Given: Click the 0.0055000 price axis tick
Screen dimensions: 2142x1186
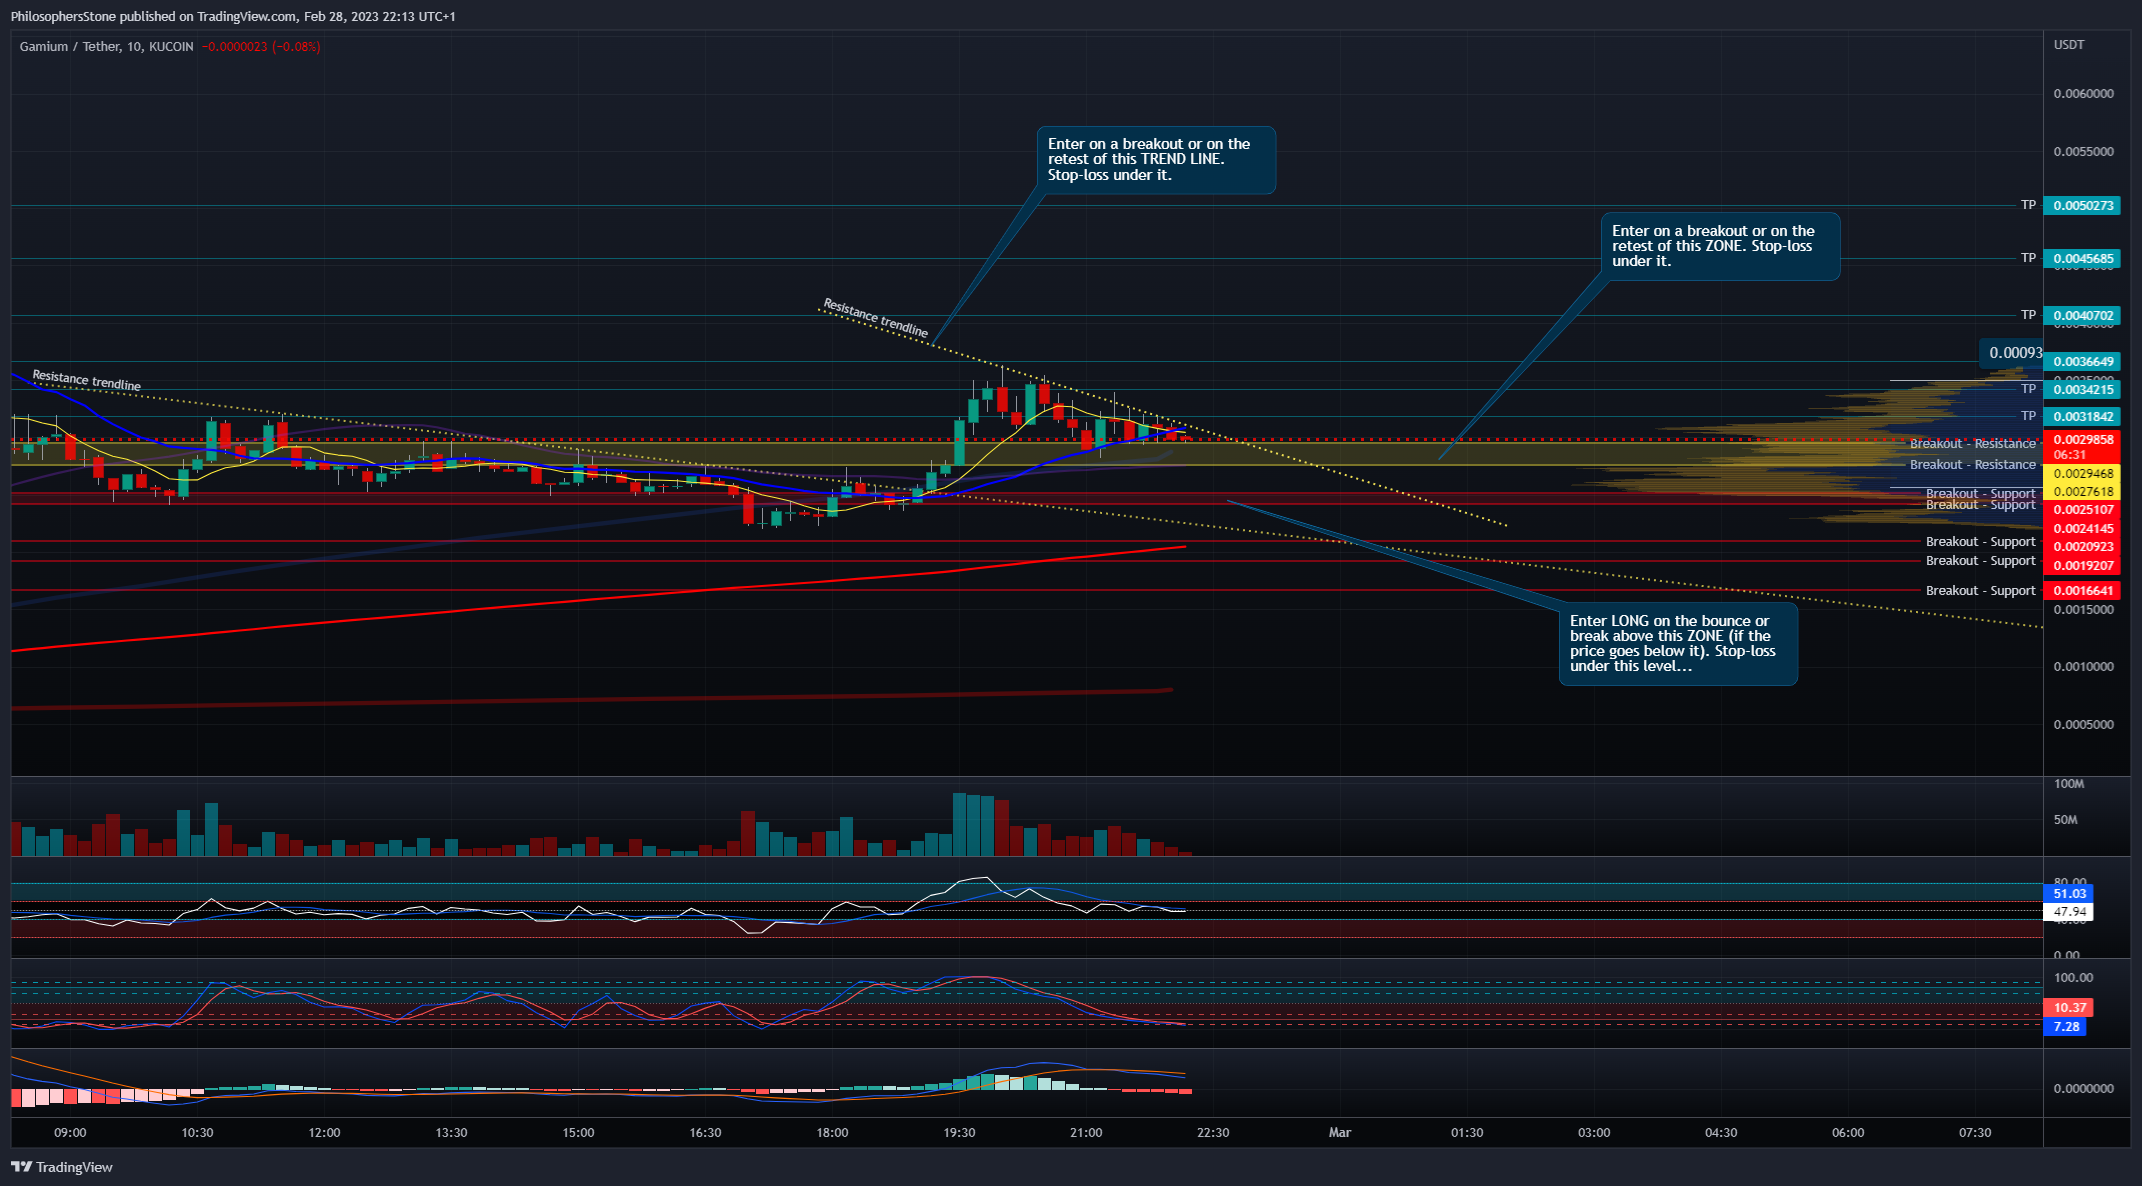Looking at the screenshot, I should 2083,152.
